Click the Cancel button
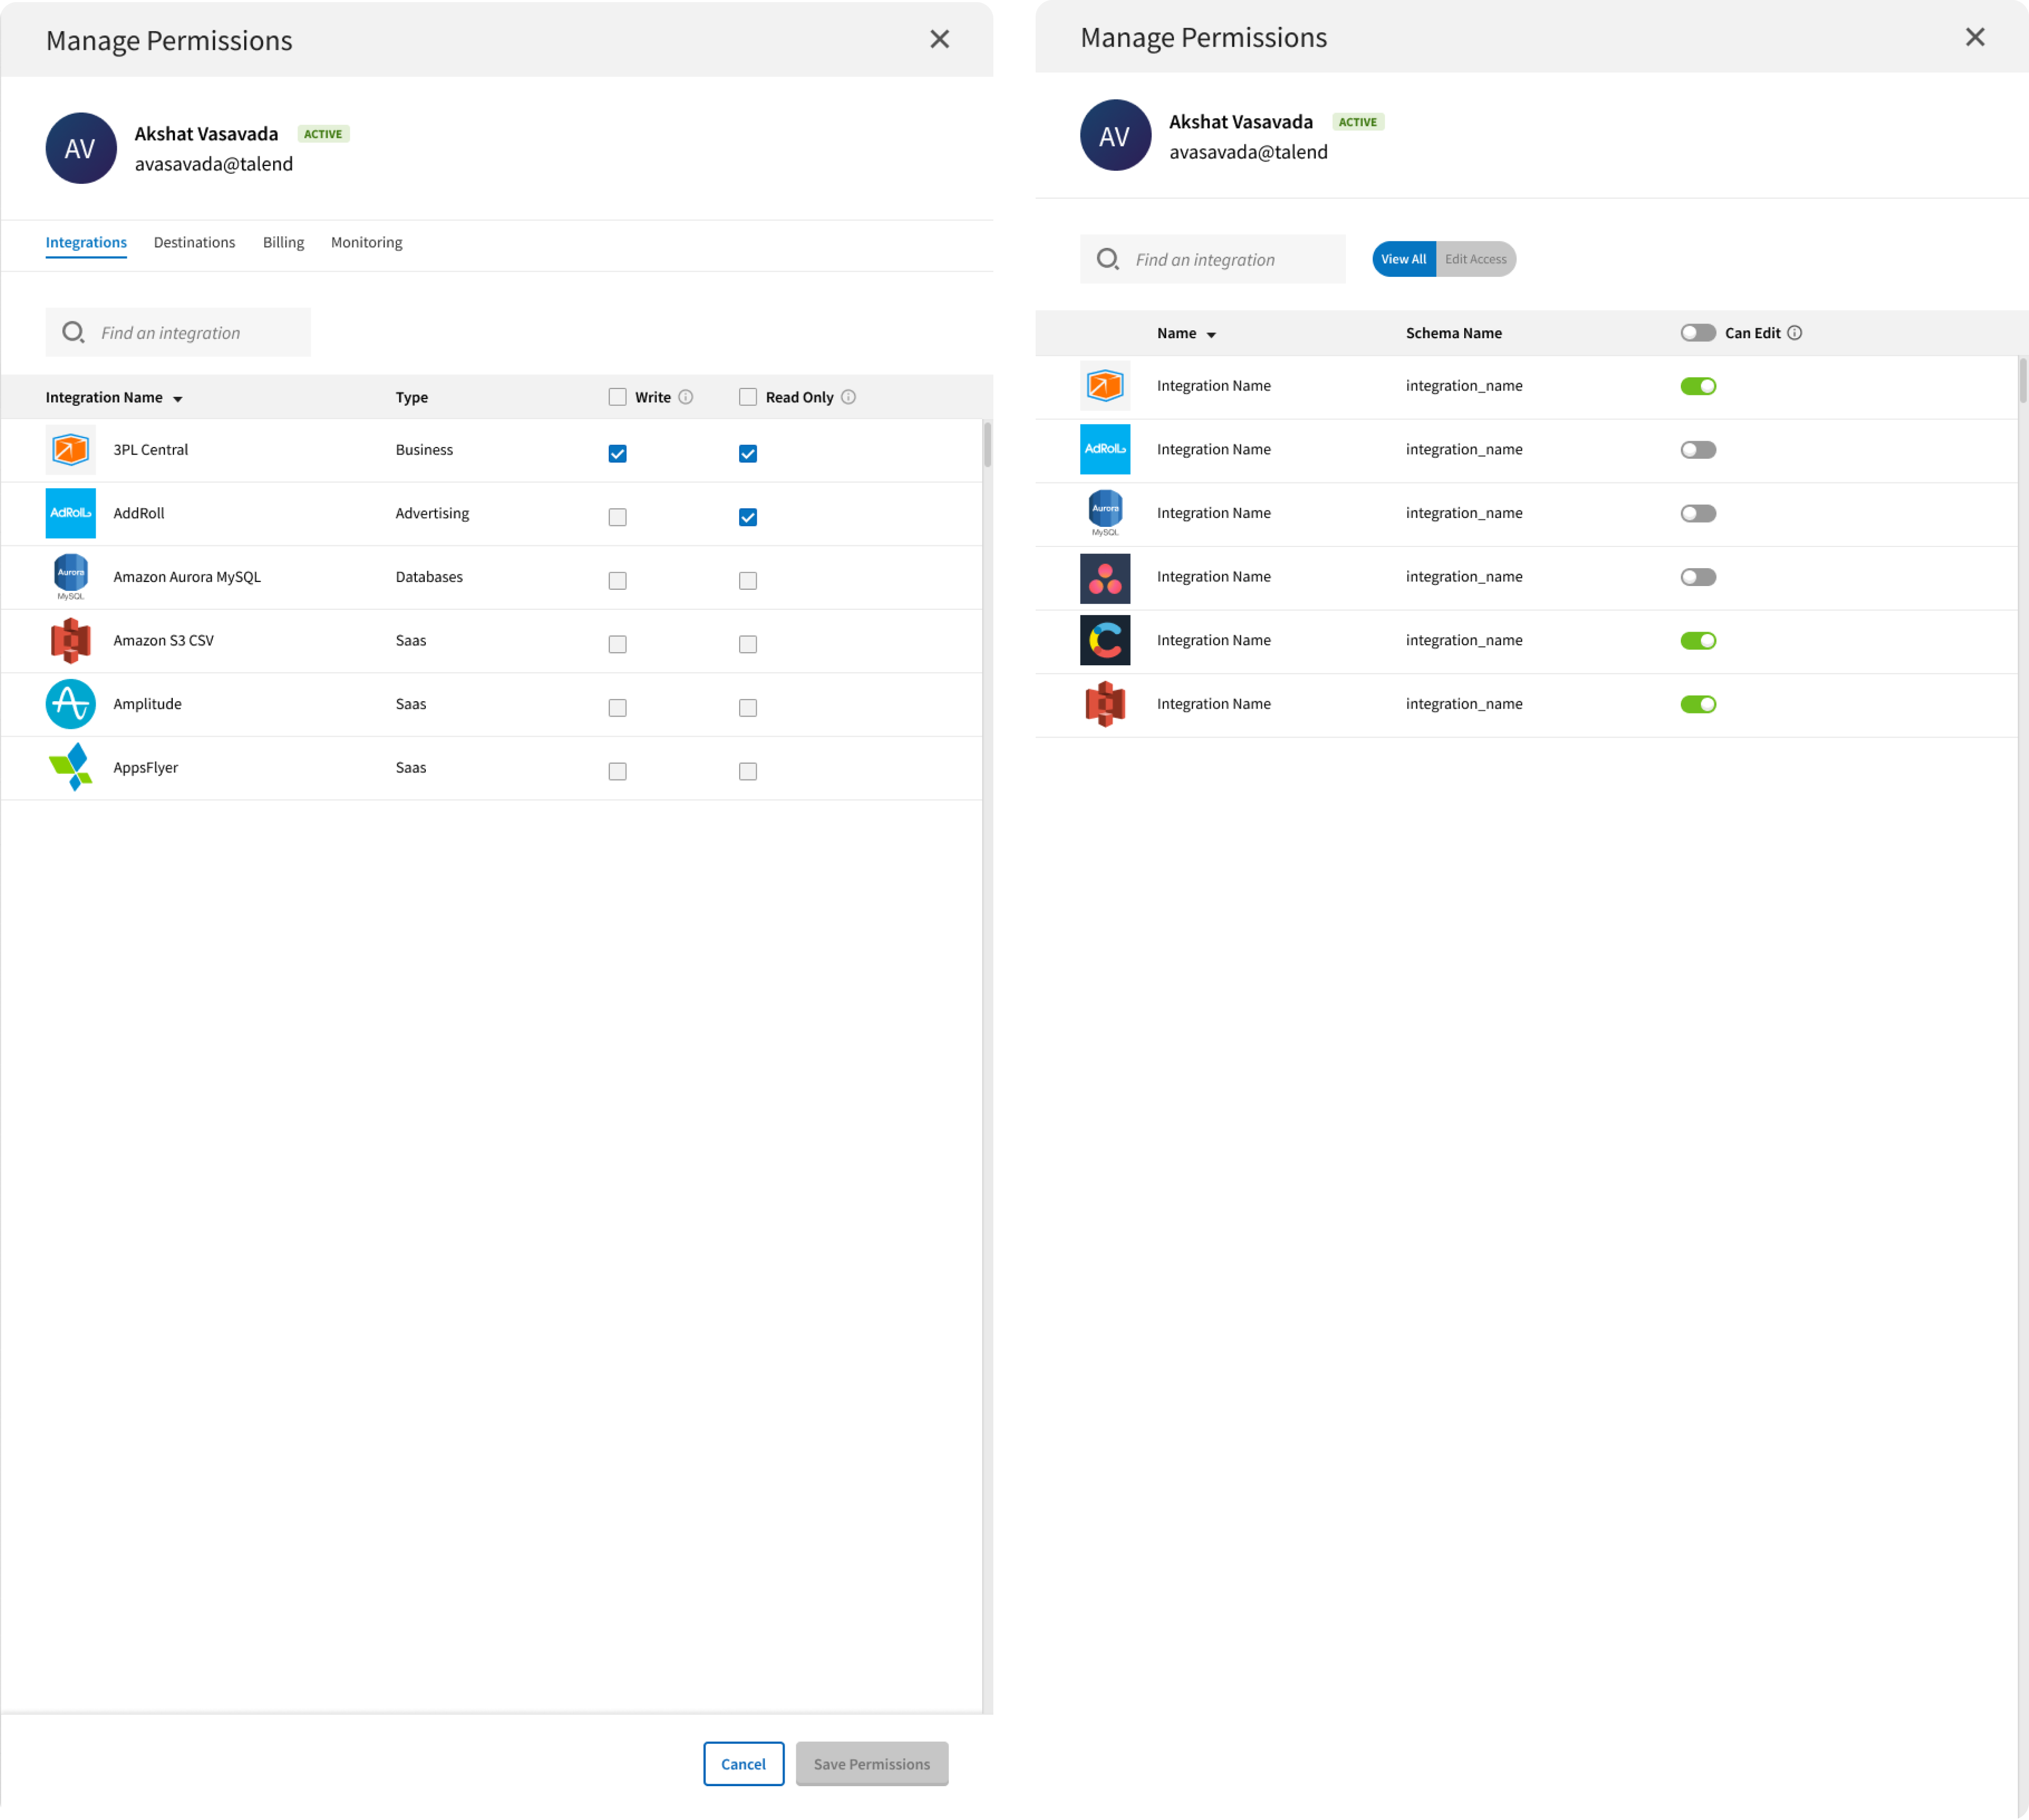Image resolution: width=2029 pixels, height=1820 pixels. [743, 1764]
